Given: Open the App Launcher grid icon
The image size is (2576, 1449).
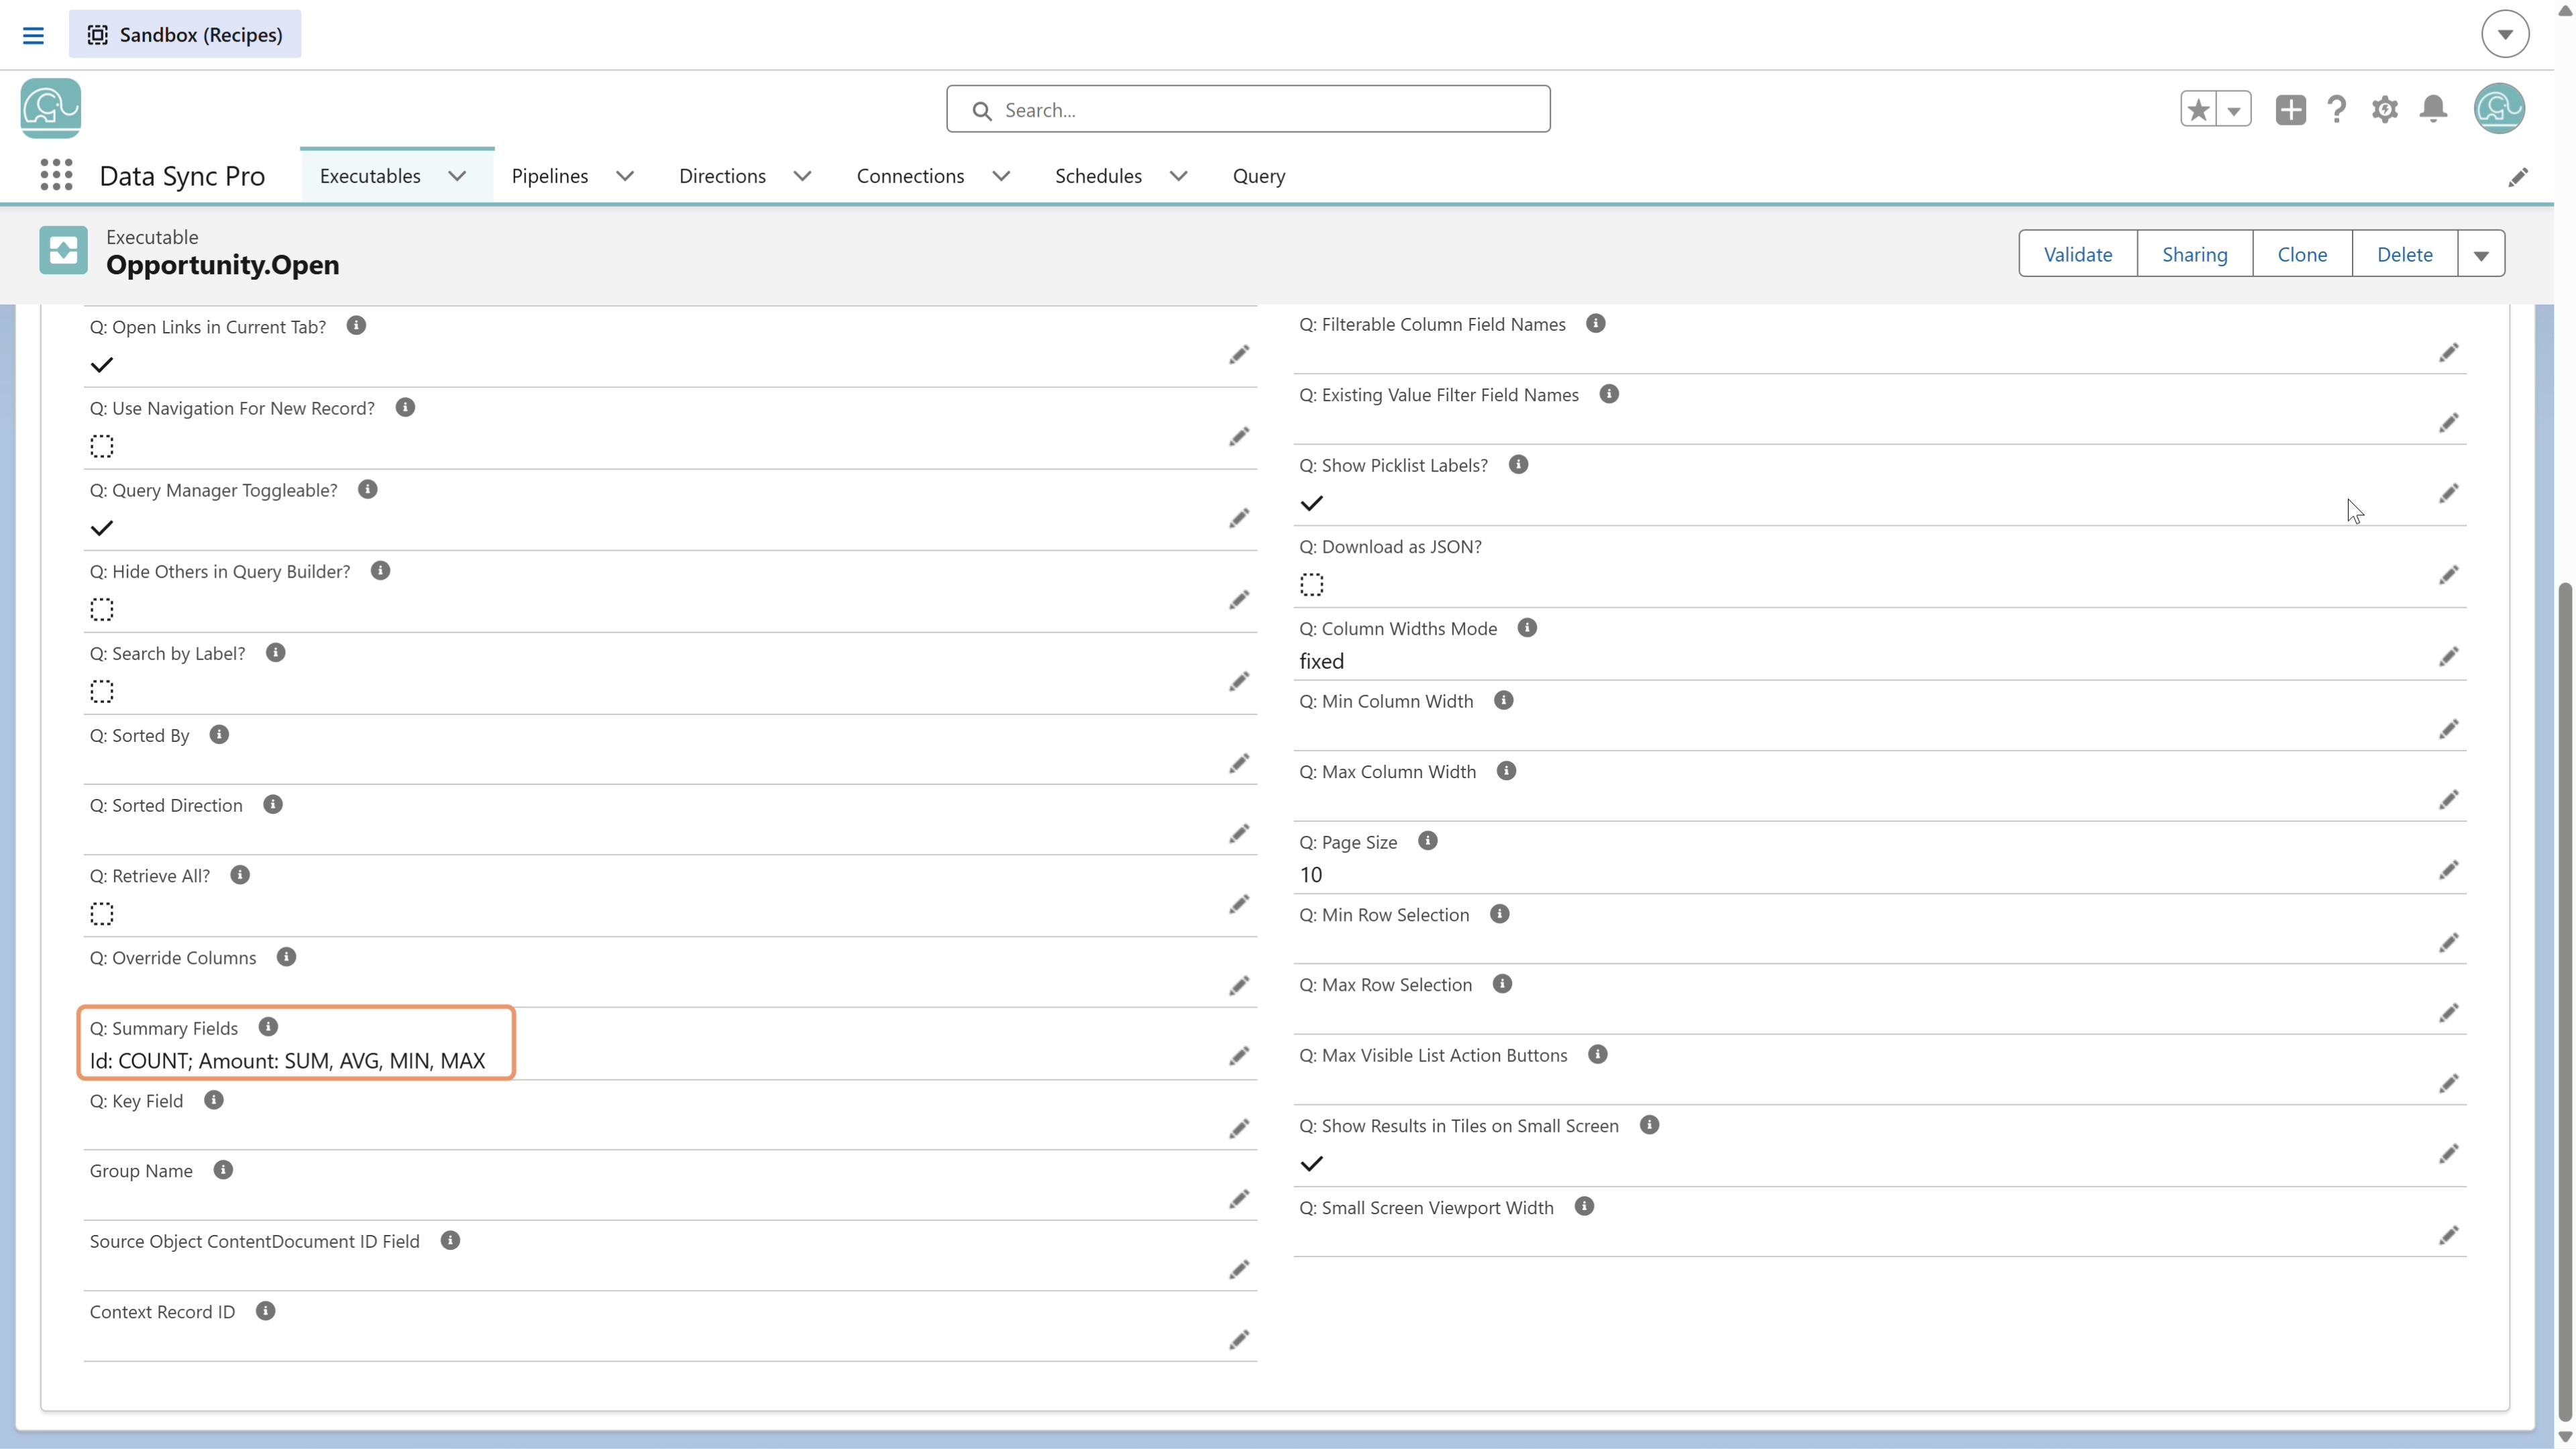Looking at the screenshot, I should click(56, 175).
